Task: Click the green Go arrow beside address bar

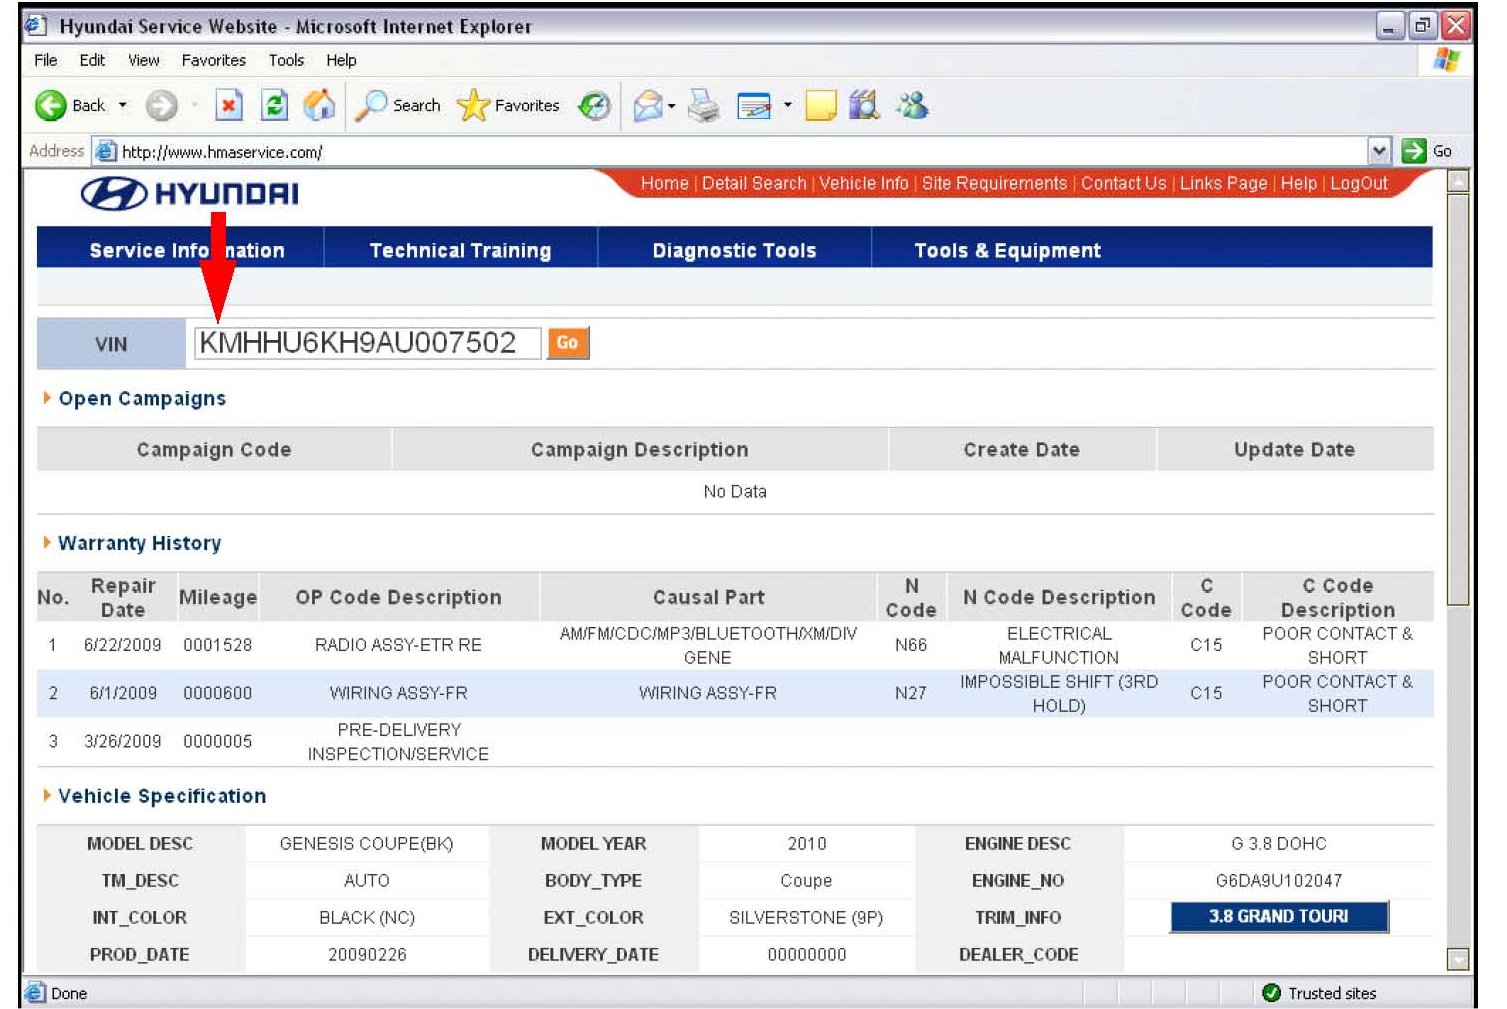Action: (x=1414, y=151)
